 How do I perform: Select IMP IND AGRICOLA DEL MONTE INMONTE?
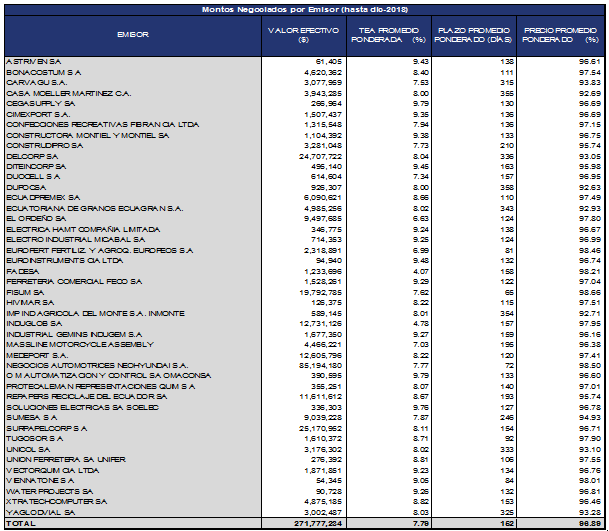[96, 313]
